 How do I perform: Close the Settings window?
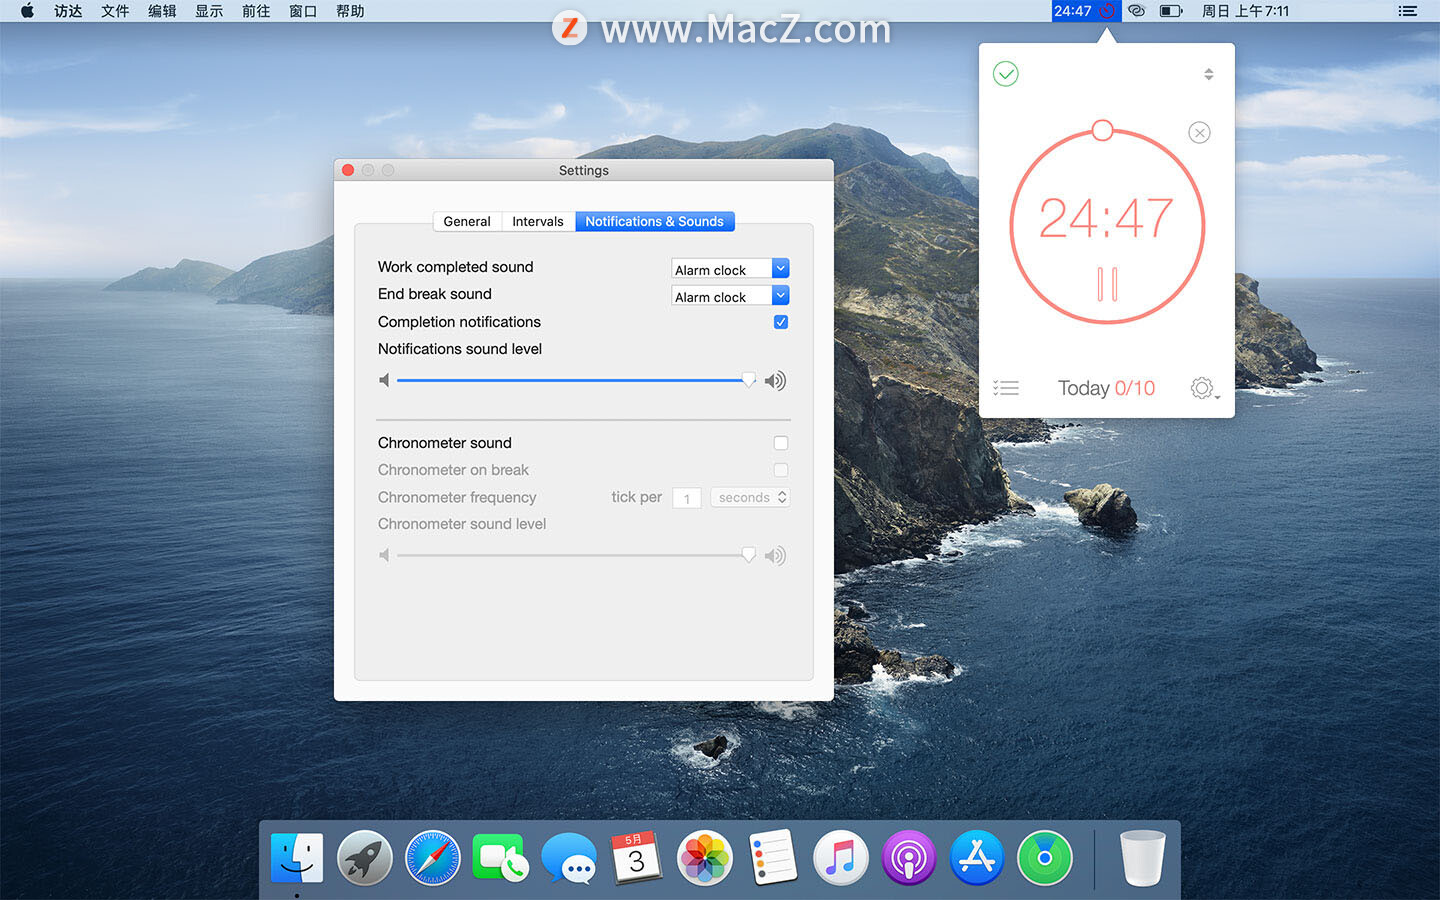pyautogui.click(x=348, y=170)
